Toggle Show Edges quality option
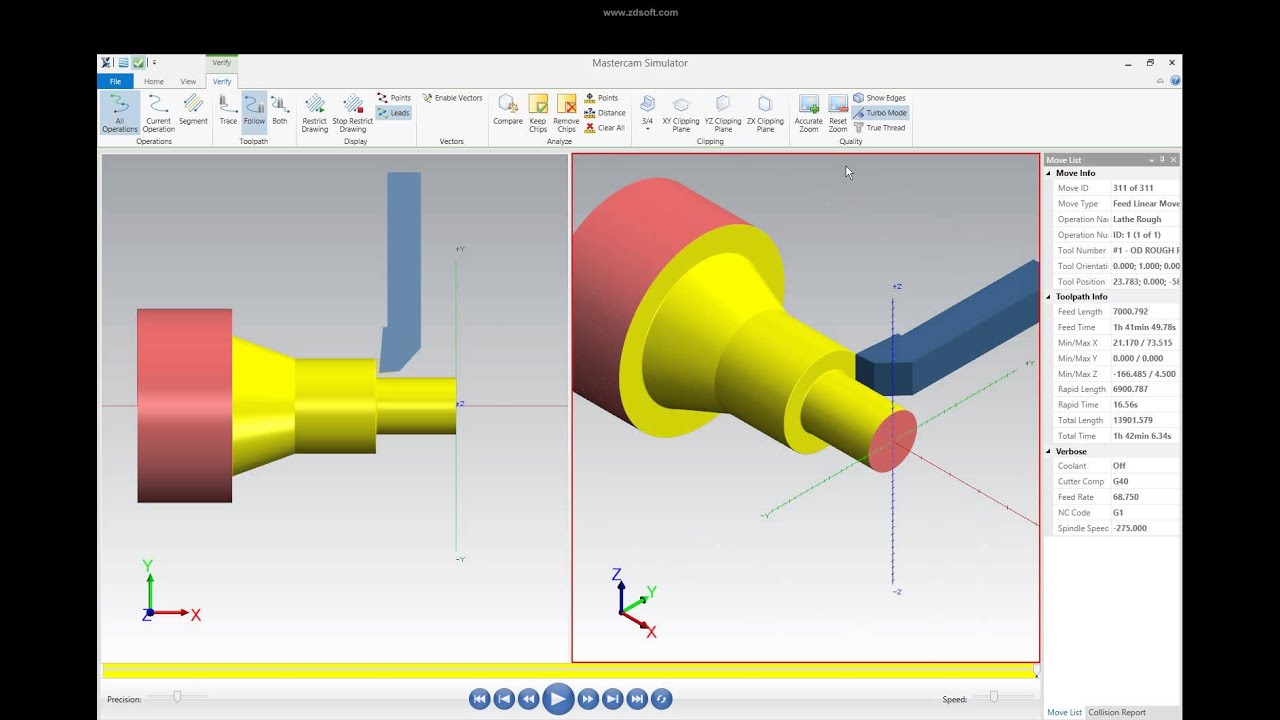 [x=879, y=98]
